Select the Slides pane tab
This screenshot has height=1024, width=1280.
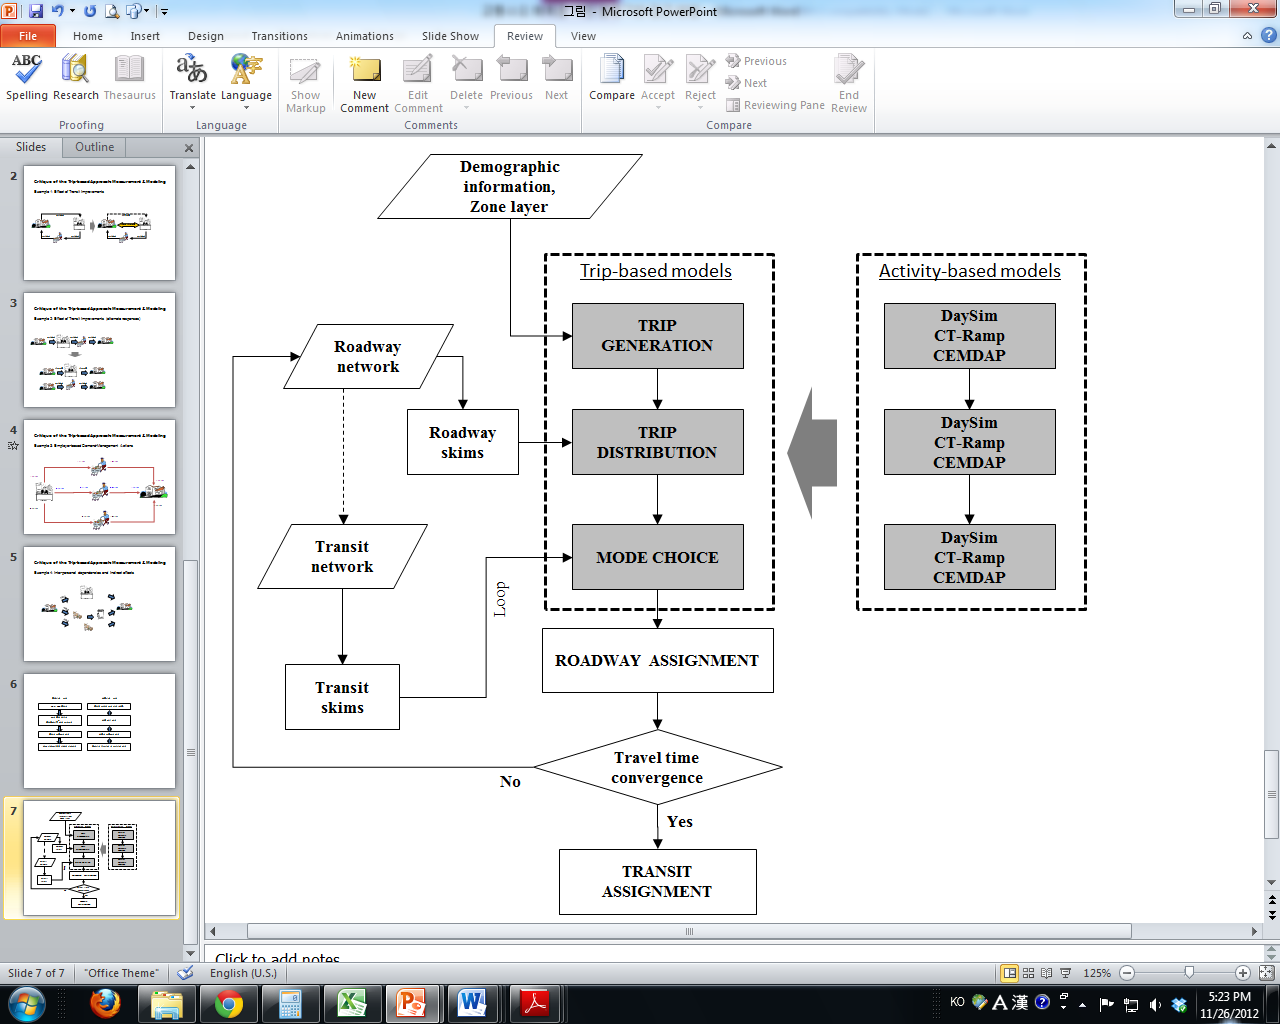(31, 147)
